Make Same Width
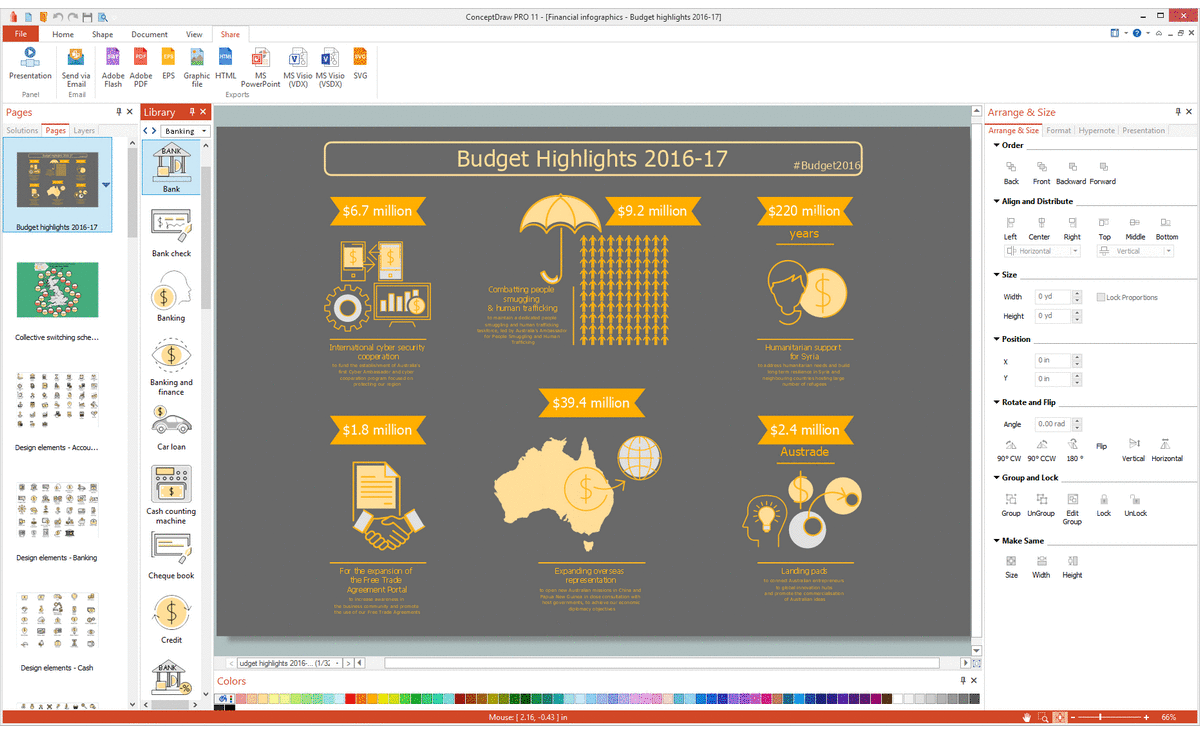The width and height of the screenshot is (1200, 734). tap(1041, 567)
